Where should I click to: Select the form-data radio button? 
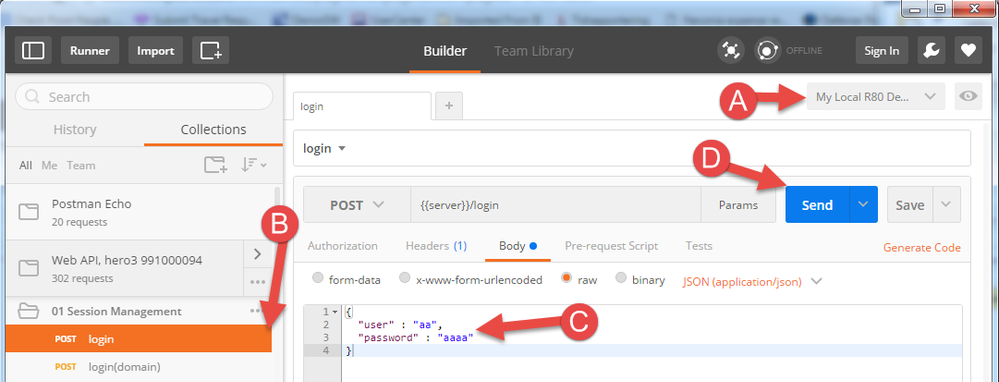tap(318, 279)
